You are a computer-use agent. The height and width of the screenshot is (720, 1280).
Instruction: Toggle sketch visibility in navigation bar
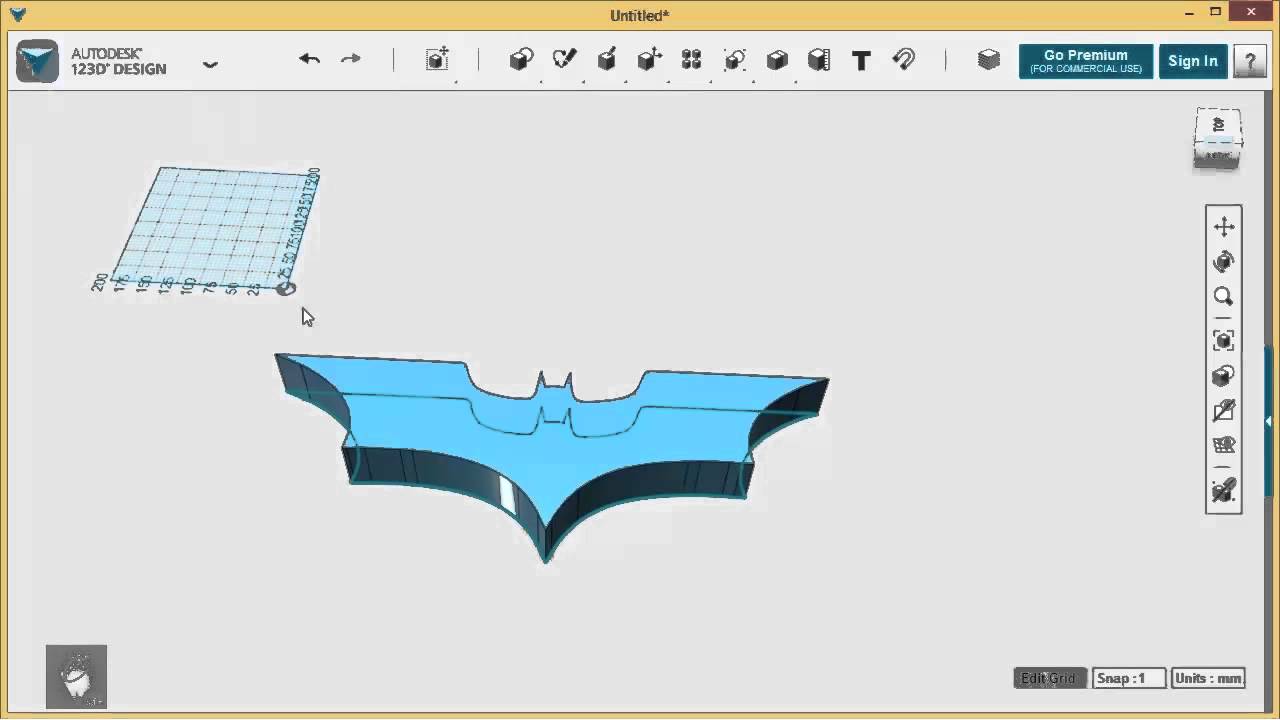[1224, 411]
